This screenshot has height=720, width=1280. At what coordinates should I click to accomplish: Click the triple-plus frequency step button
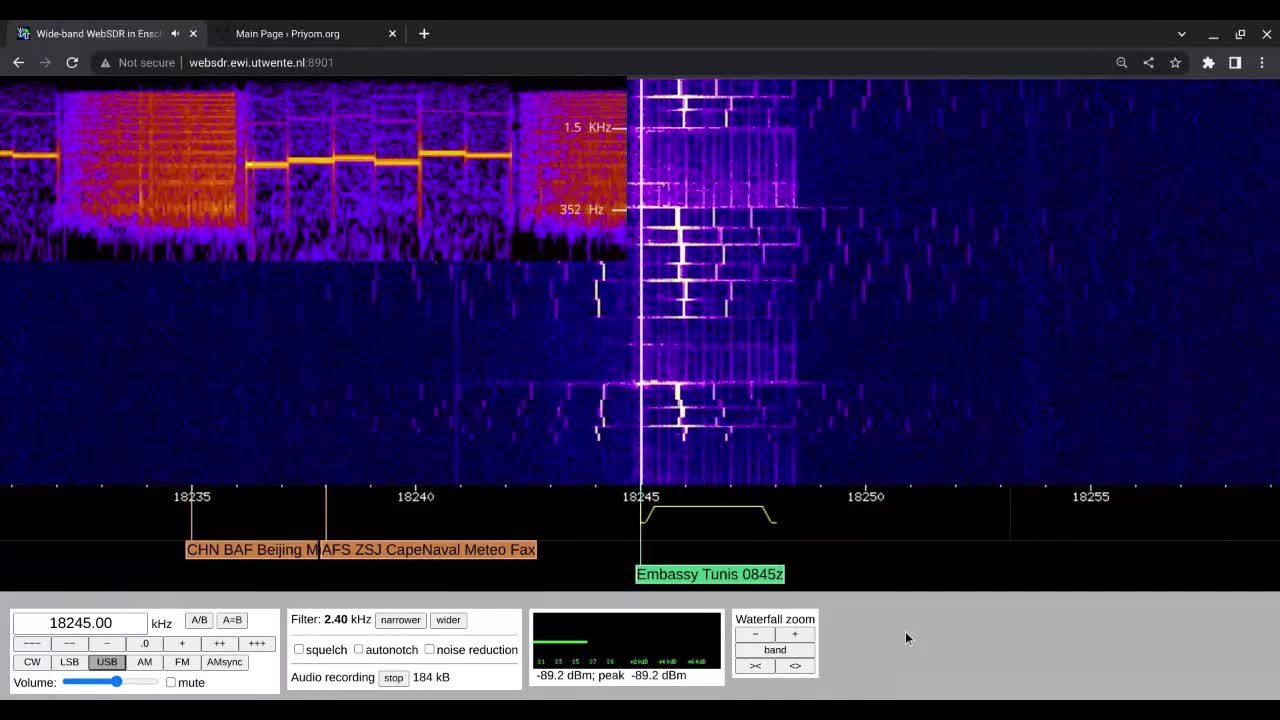(257, 643)
